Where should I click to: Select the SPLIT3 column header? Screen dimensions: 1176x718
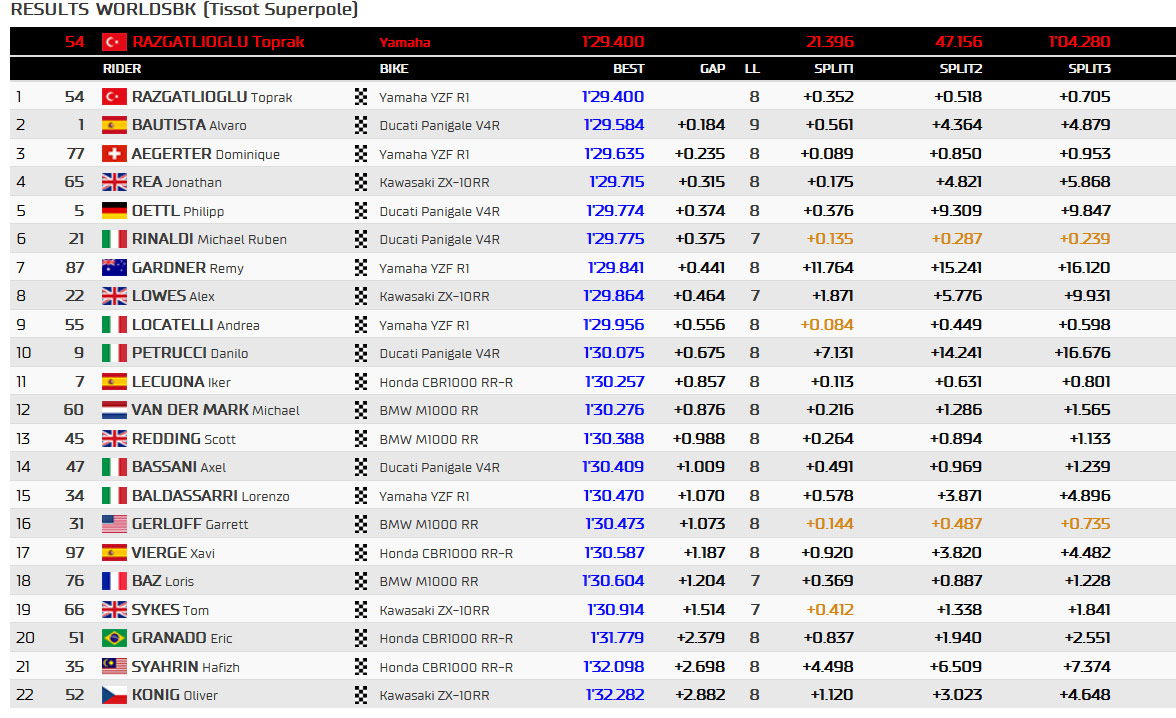pos(1089,68)
